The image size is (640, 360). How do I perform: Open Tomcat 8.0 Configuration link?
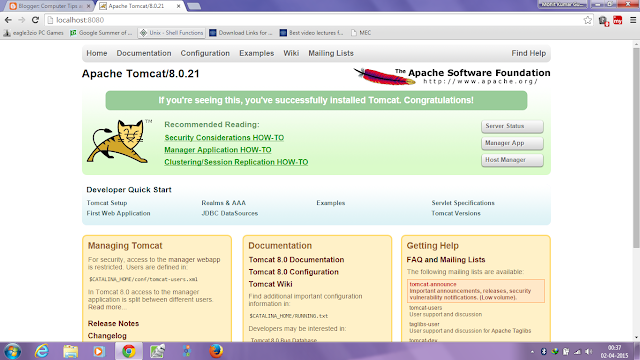click(293, 272)
